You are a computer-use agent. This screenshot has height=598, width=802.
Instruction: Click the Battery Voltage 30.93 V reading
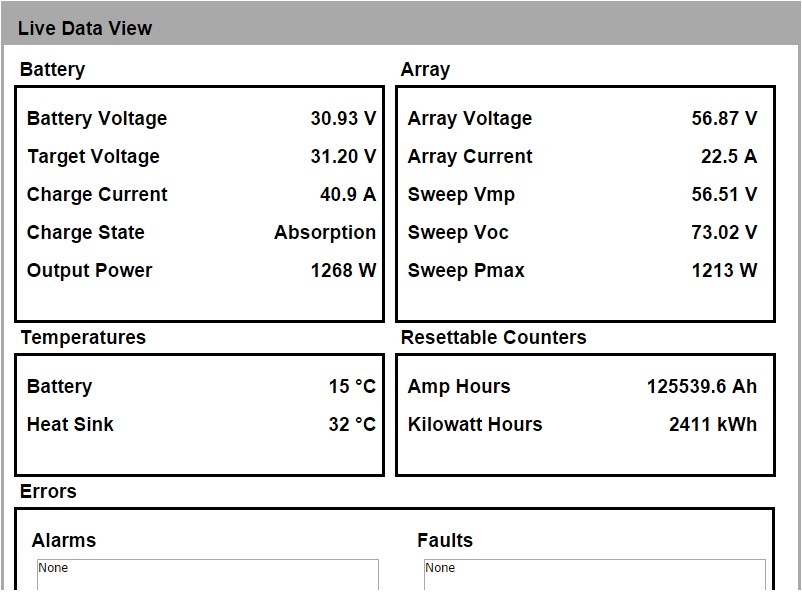(x=343, y=118)
